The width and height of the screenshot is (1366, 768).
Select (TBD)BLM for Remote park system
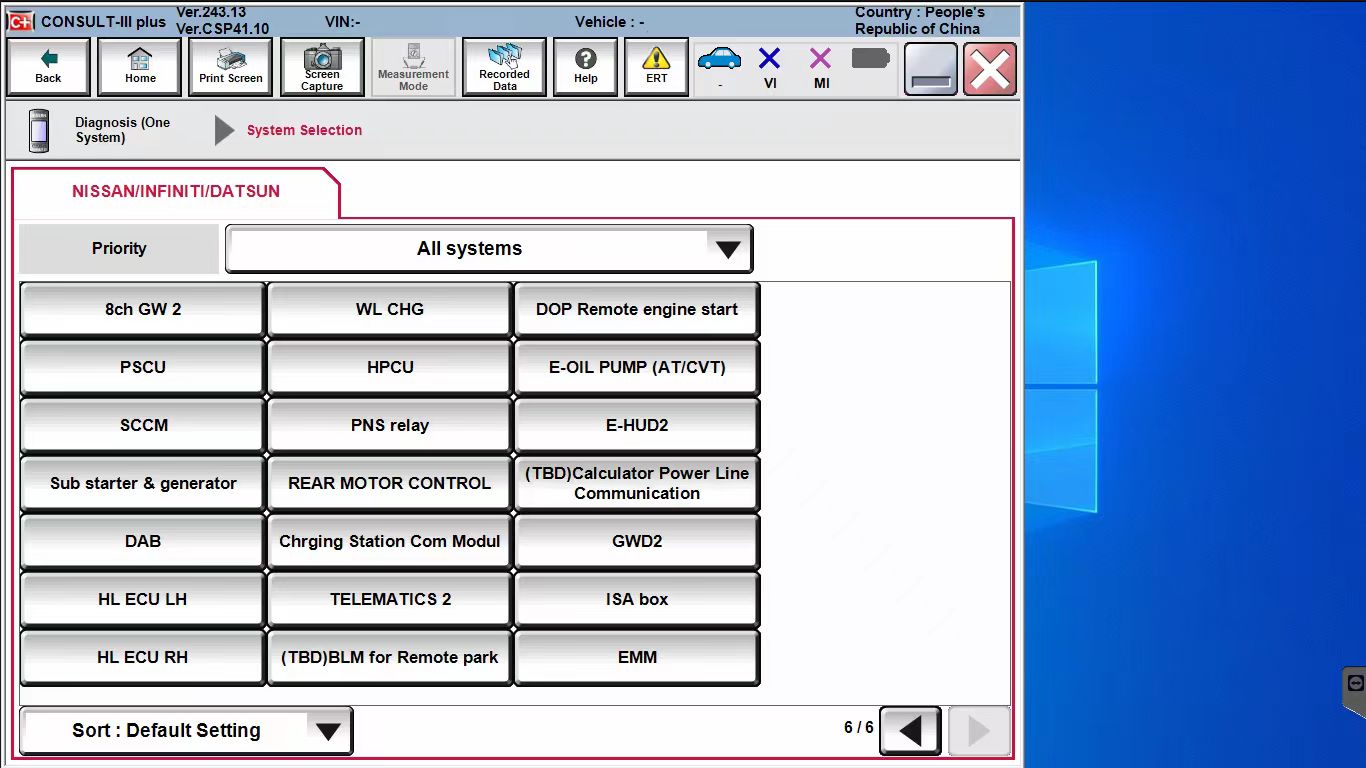click(390, 657)
